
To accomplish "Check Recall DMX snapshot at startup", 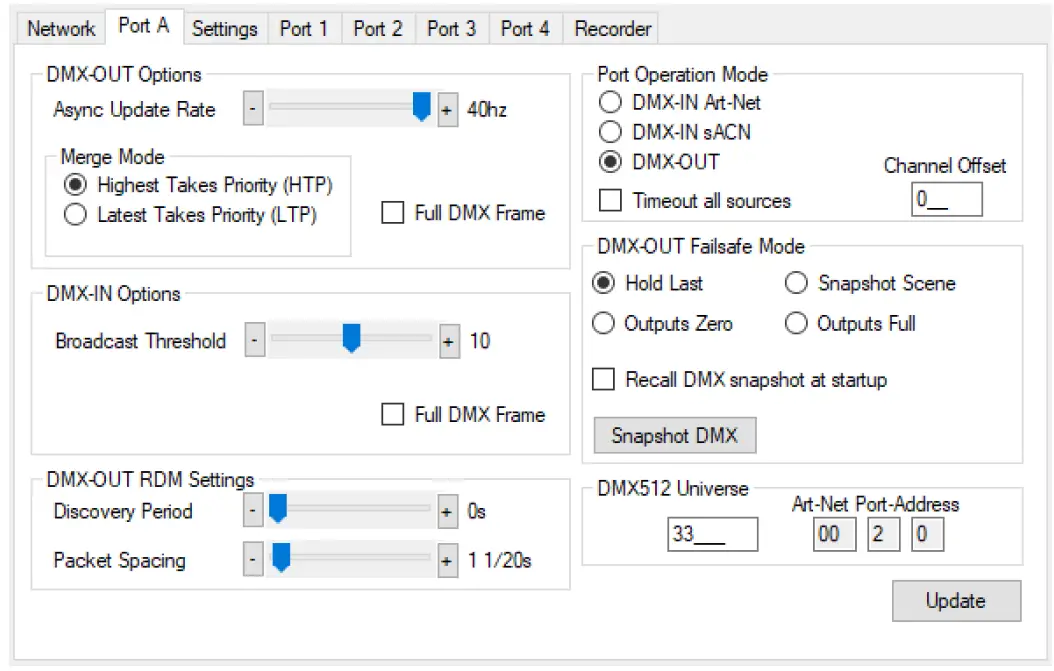I will pos(603,379).
